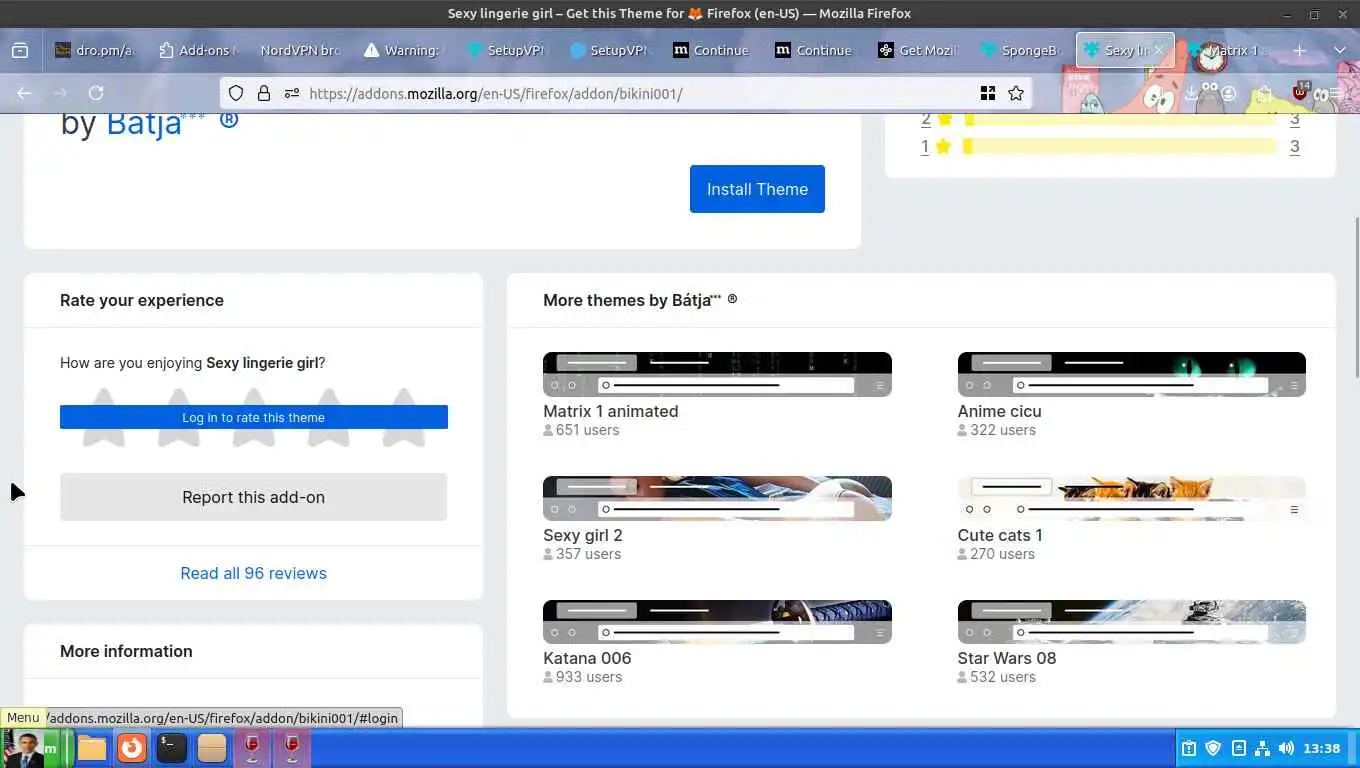Screen dimensions: 1360x768
Task: Click the 13:38 clock in the panel
Action: click(1322, 748)
